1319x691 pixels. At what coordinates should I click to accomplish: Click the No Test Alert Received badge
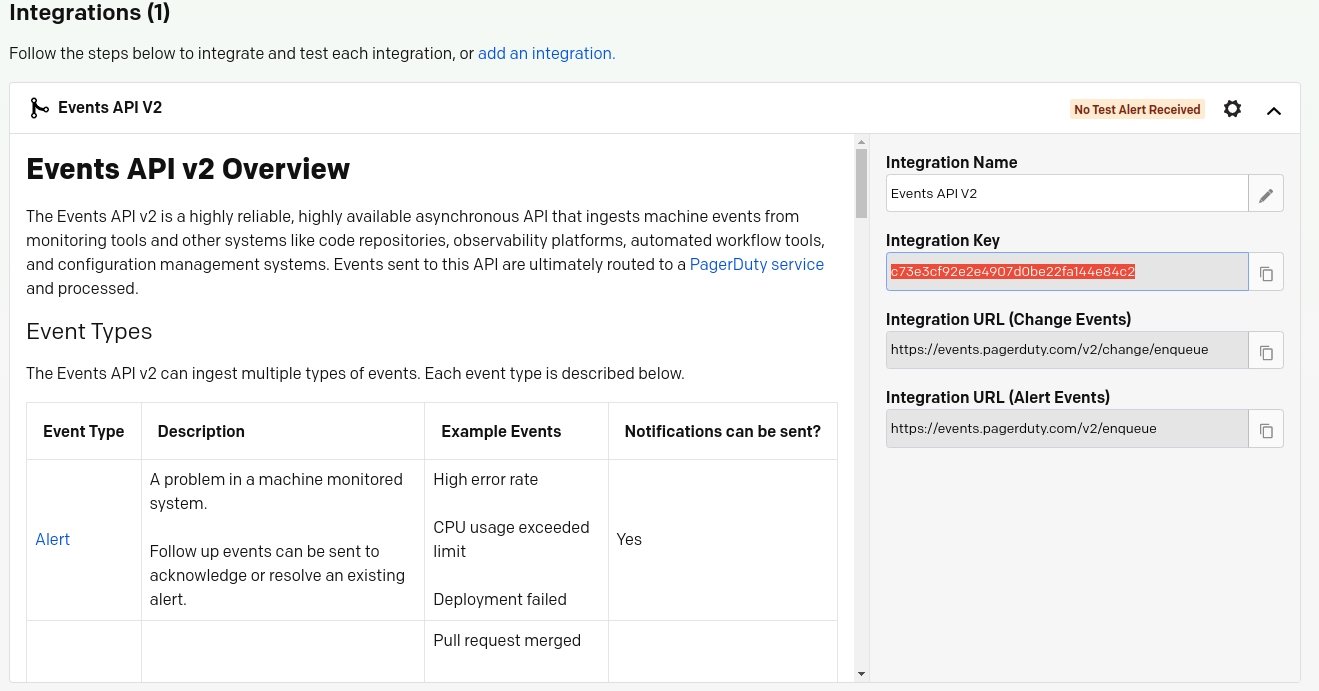pos(1137,110)
